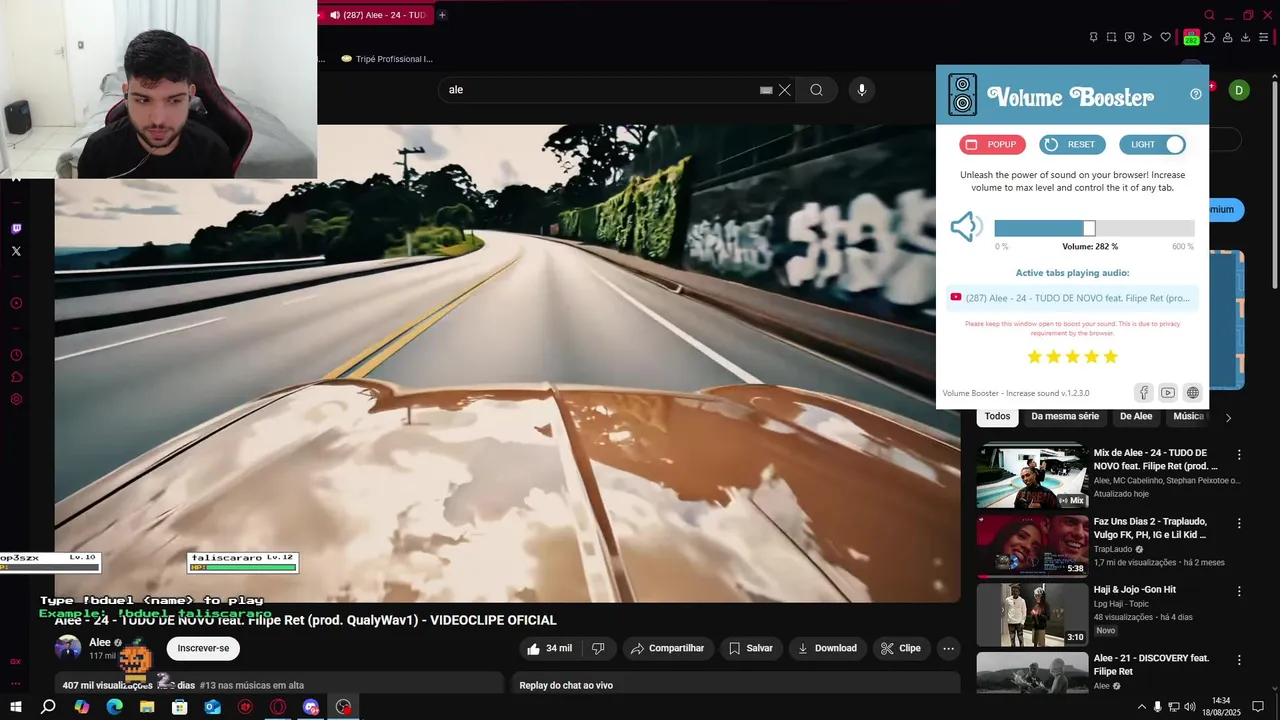Image resolution: width=1280 pixels, height=720 pixels.
Task: Click Volume Booster extension icon showing 282
Action: point(1191,37)
